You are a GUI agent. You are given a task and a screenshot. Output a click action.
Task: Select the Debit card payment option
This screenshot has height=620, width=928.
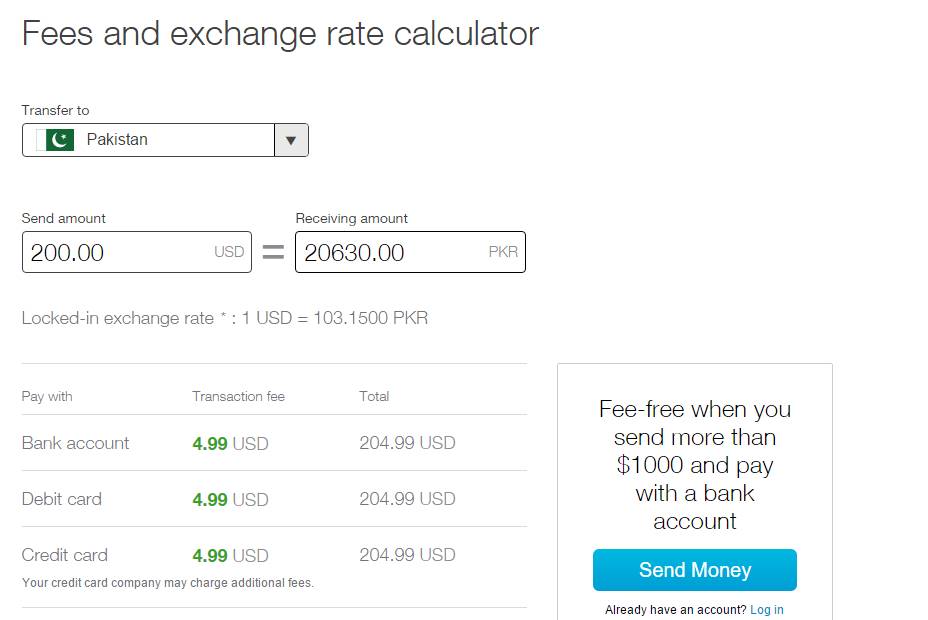[62, 499]
